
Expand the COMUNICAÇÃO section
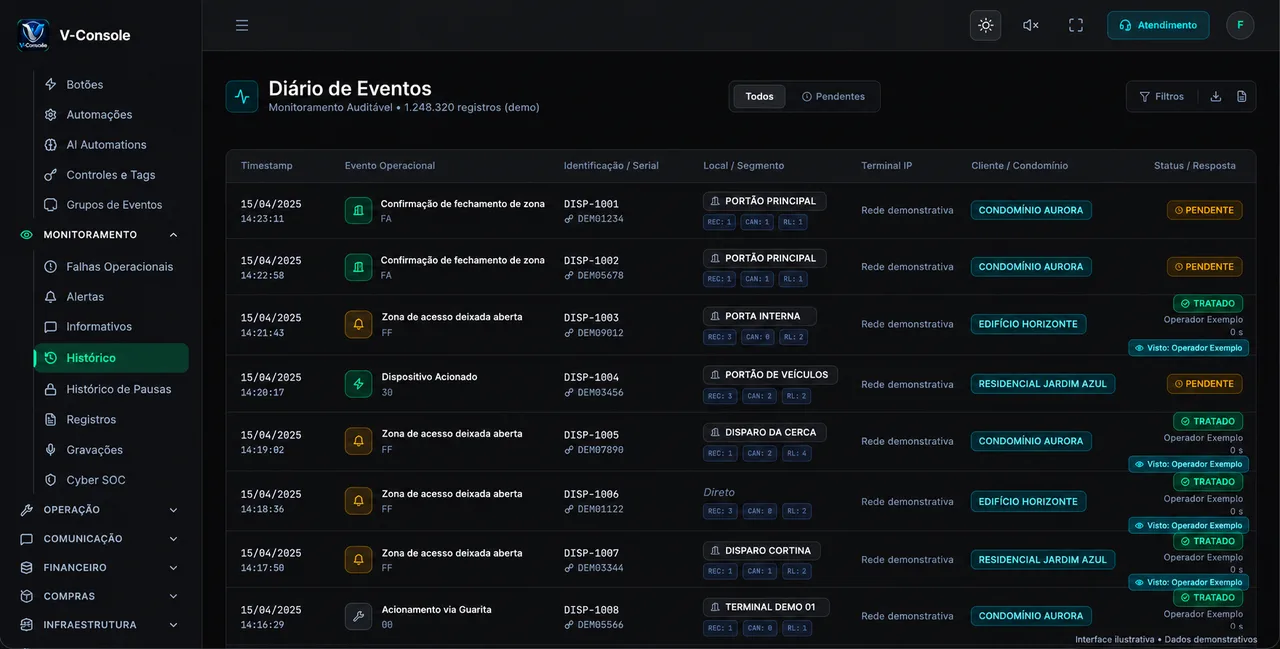[99, 539]
